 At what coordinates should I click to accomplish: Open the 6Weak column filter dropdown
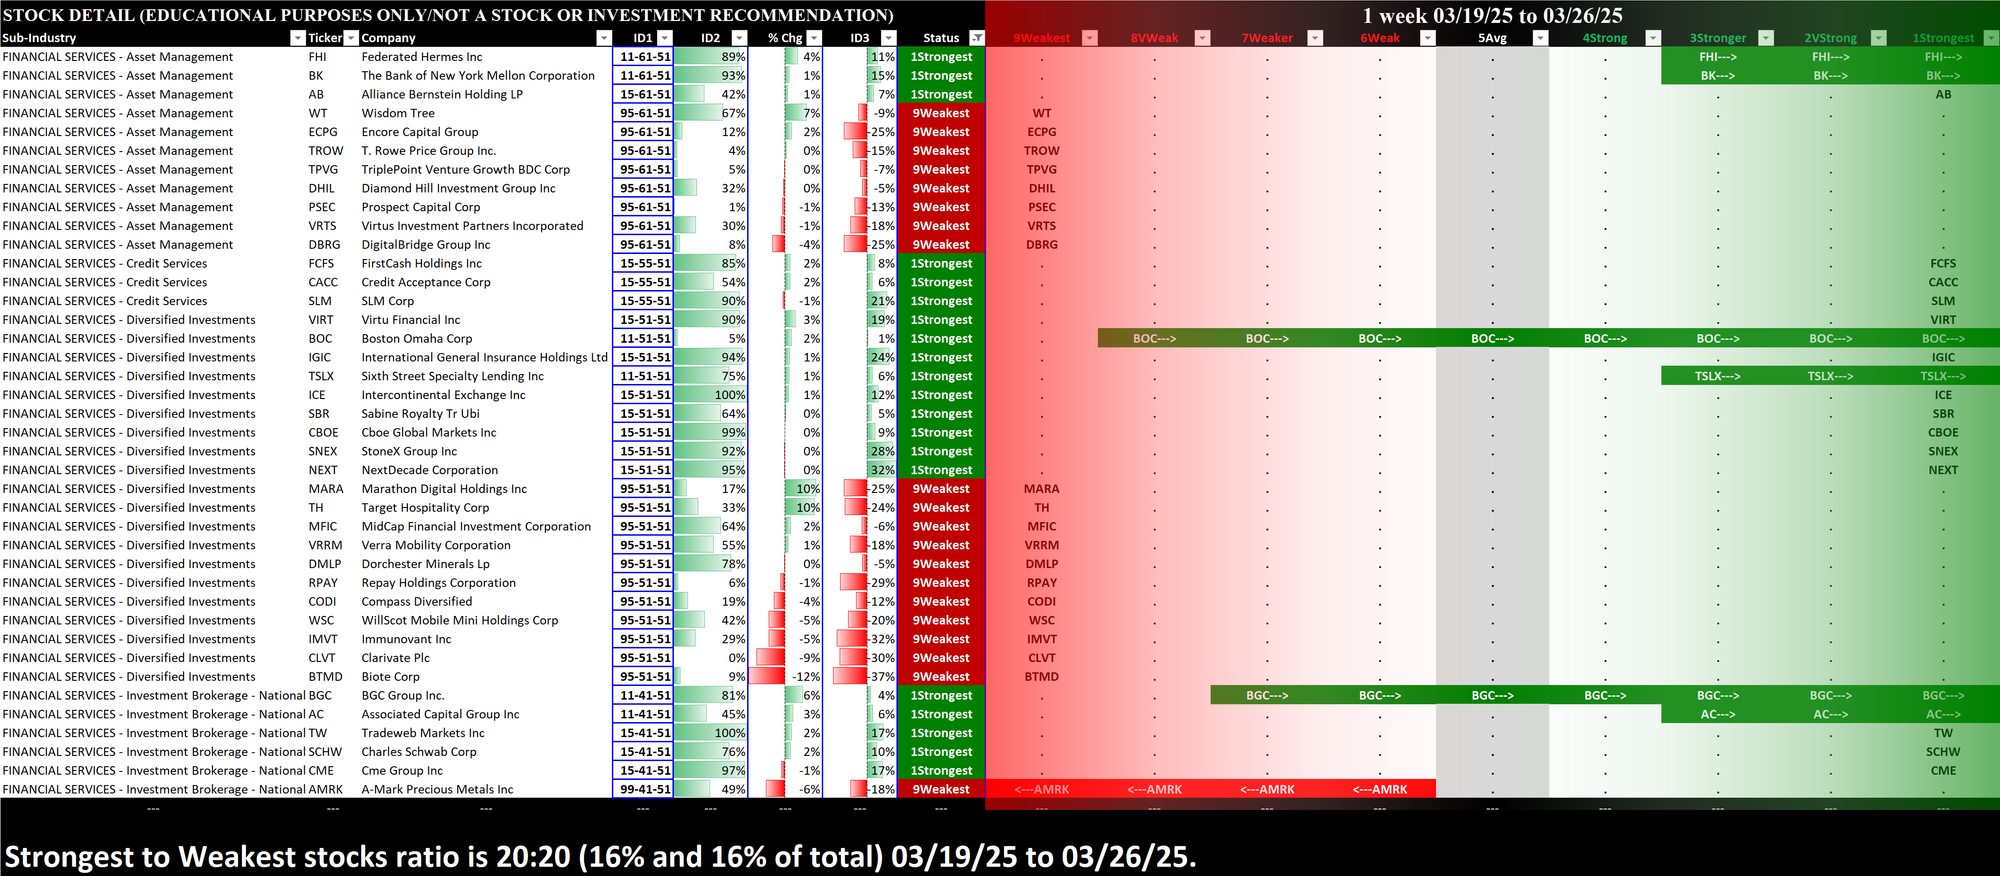tap(1428, 38)
